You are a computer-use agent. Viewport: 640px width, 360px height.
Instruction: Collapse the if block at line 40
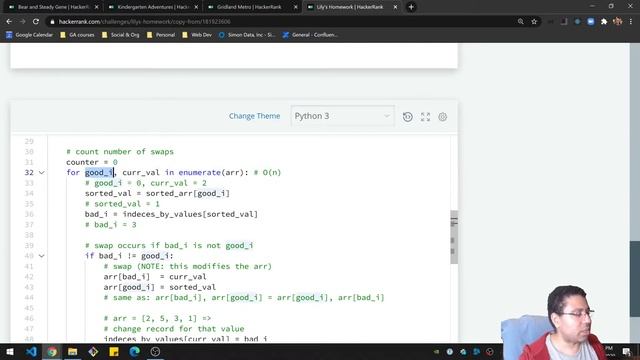click(42, 256)
